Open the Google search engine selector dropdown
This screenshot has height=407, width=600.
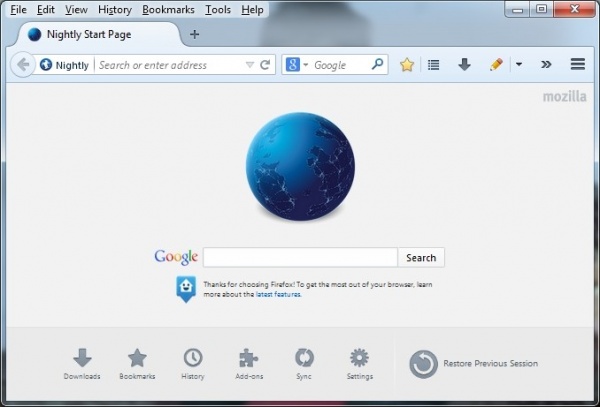(297, 65)
